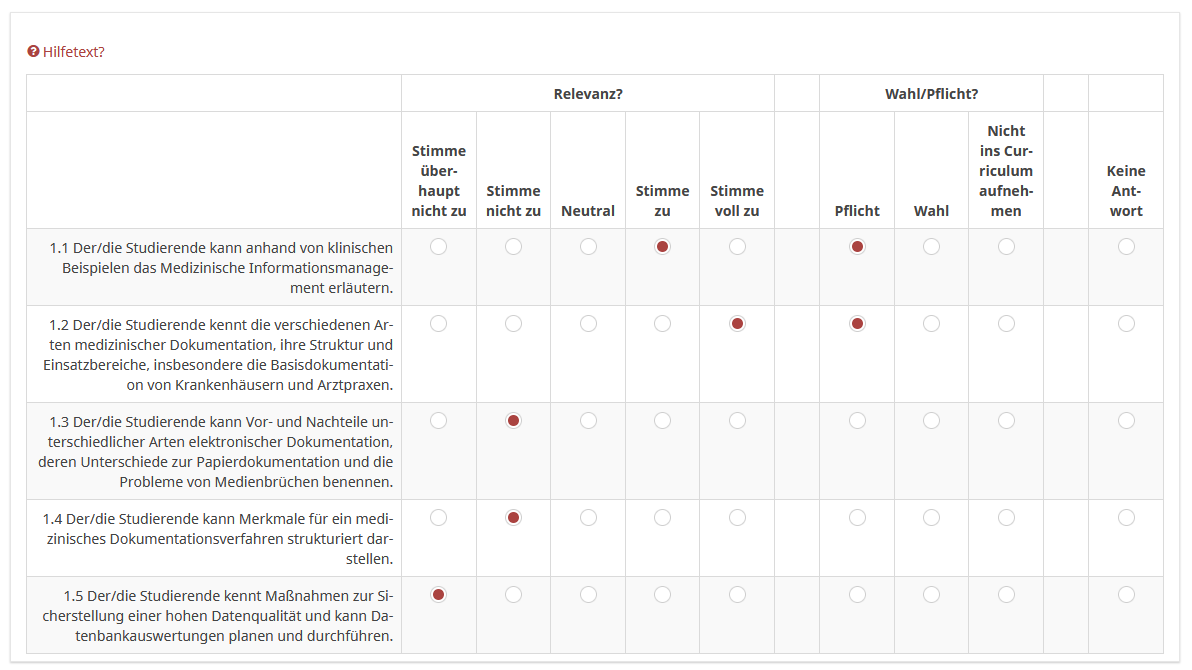The height and width of the screenshot is (670, 1192).
Task: Choose 'Wahl' for statement 1.1
Action: (x=931, y=247)
